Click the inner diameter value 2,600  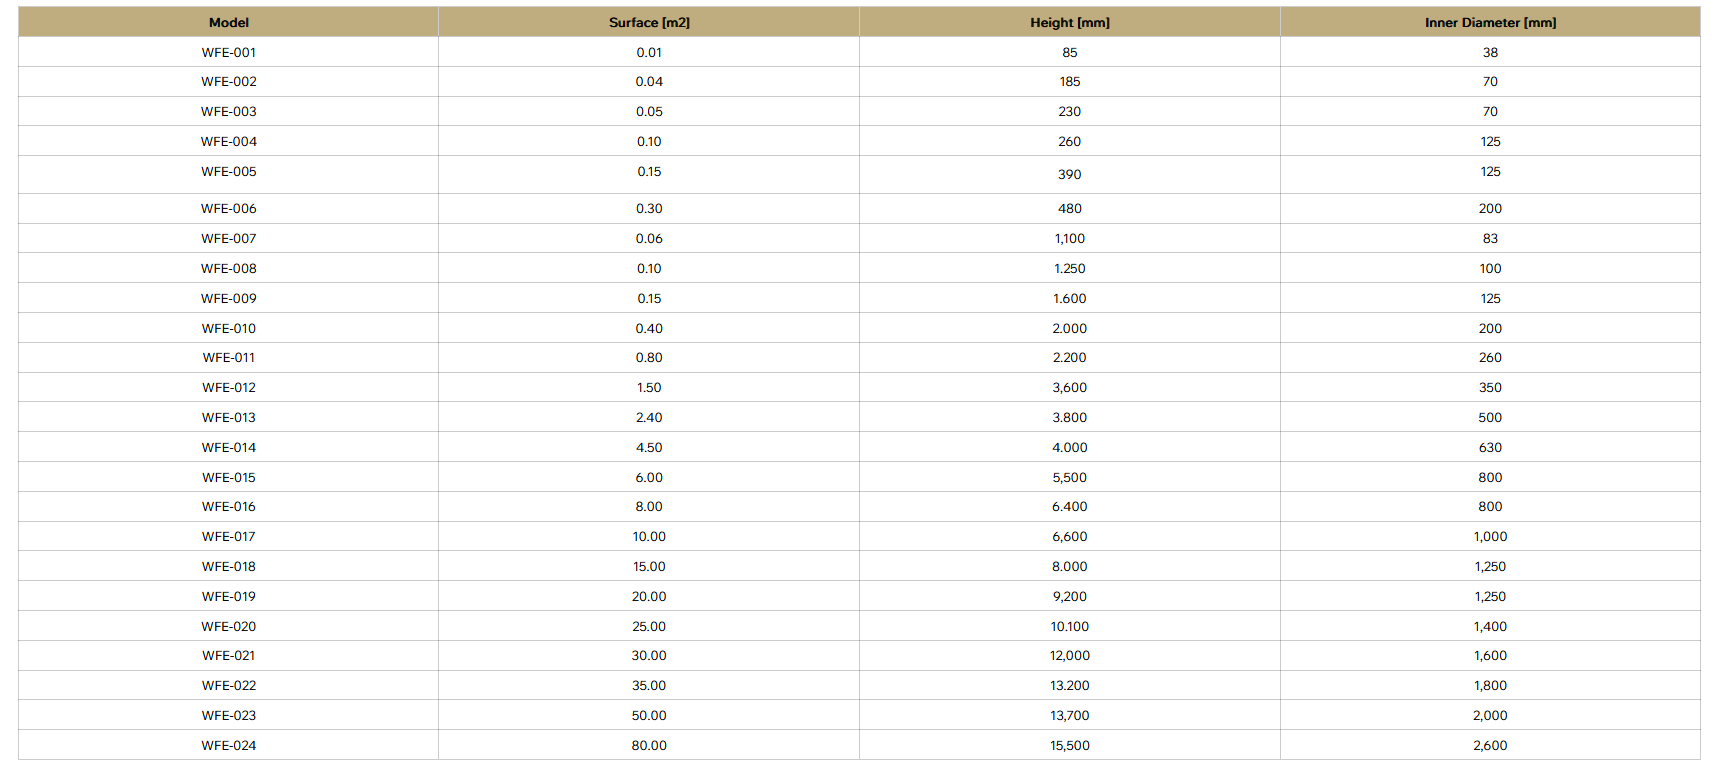point(1490,746)
